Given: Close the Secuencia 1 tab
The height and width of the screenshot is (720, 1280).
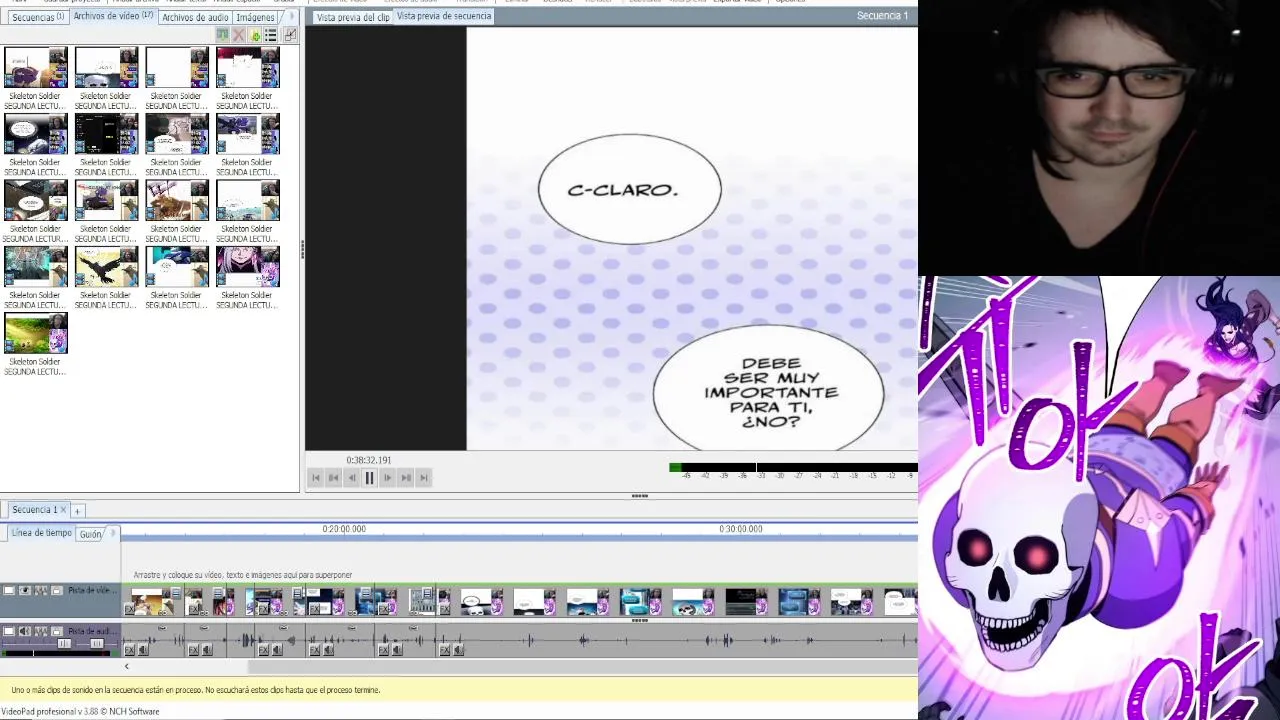Looking at the screenshot, I should point(64,510).
